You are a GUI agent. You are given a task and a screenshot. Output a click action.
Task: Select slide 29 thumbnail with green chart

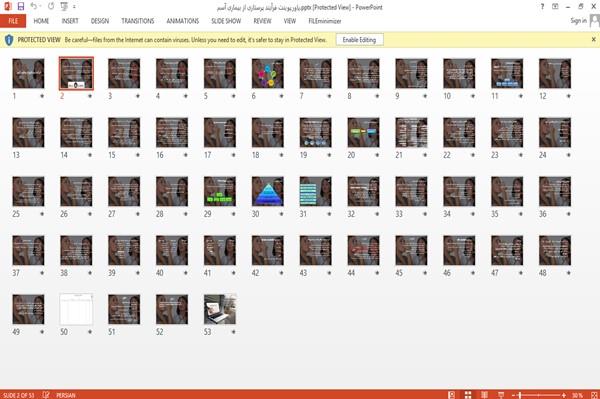[220, 191]
